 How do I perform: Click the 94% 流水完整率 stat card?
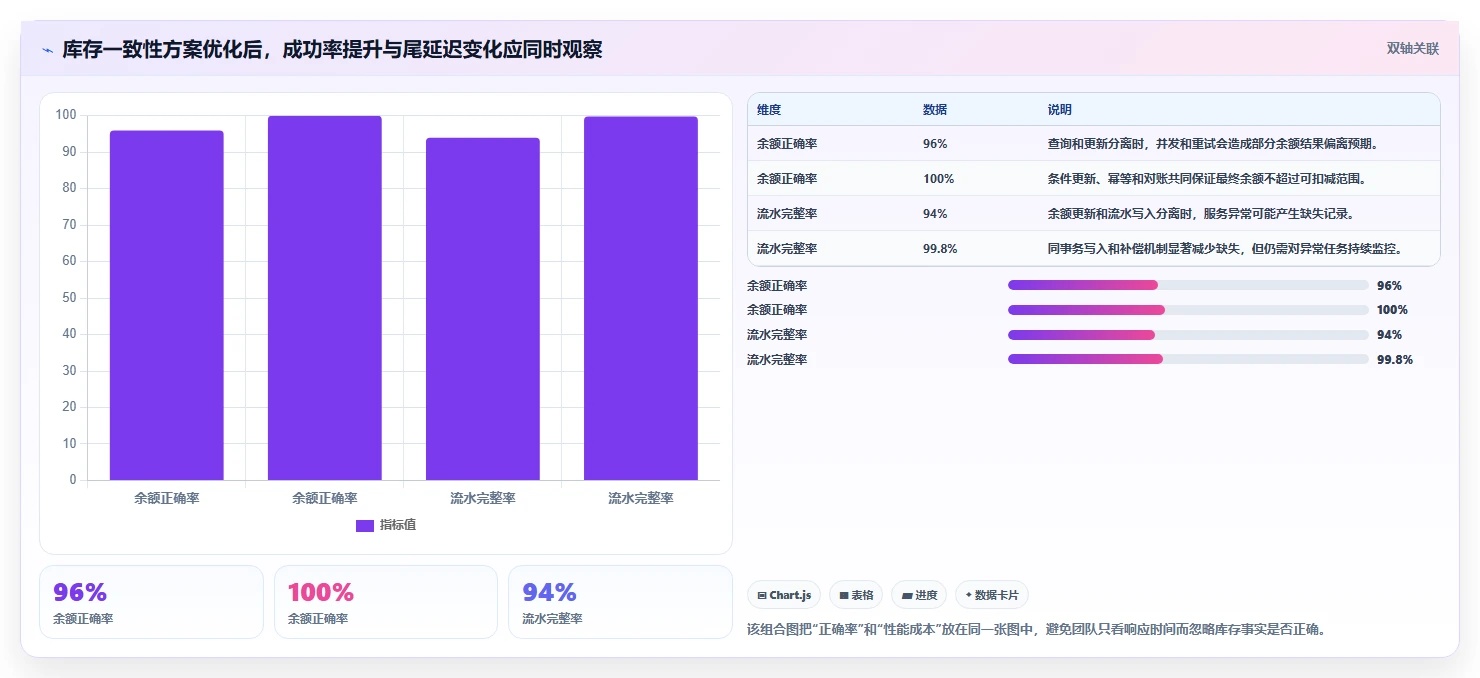click(x=620, y=602)
